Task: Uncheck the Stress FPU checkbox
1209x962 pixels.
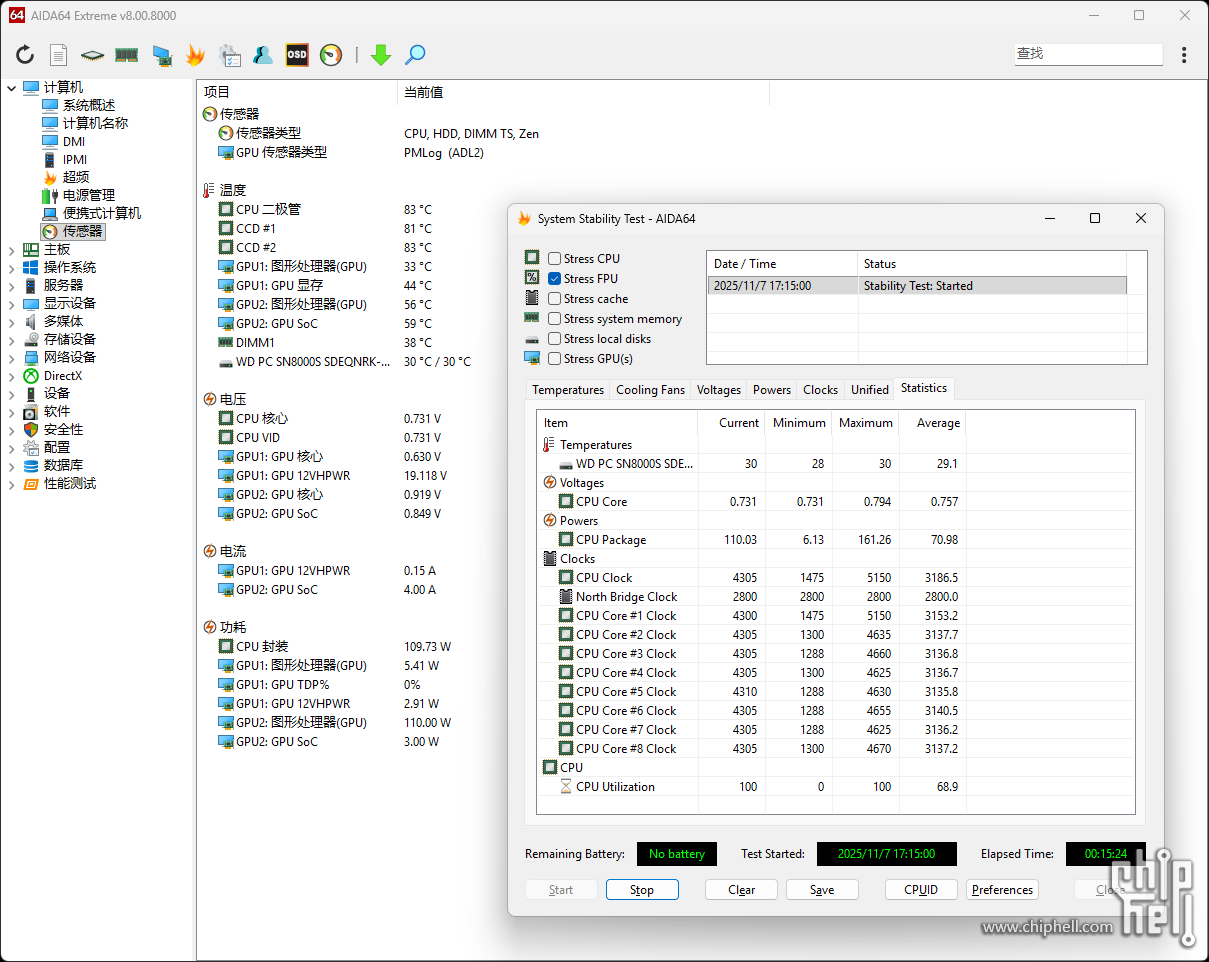Action: coord(554,279)
